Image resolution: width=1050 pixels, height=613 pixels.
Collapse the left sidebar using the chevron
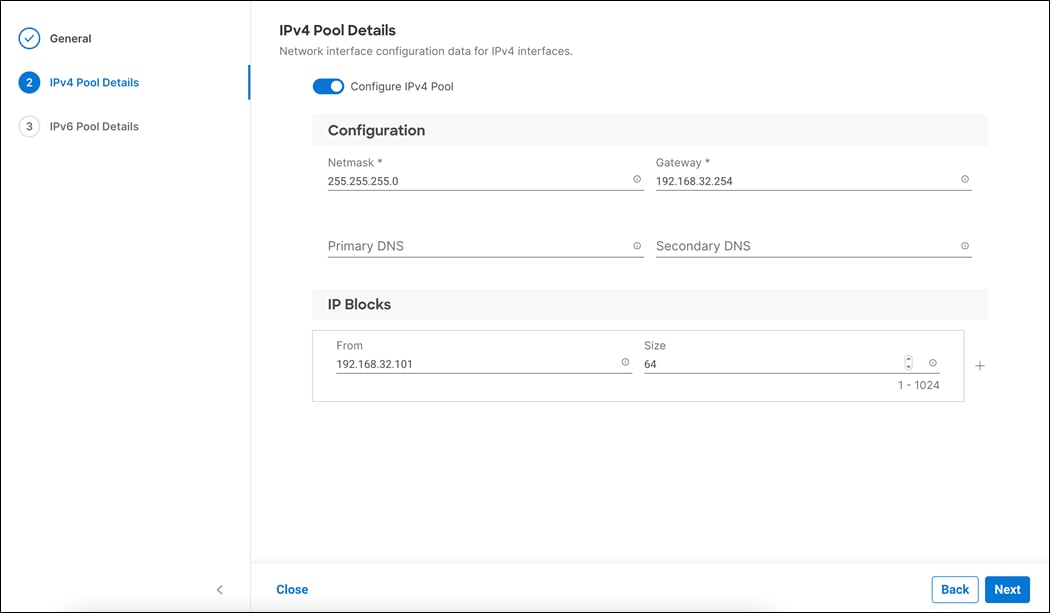click(x=219, y=590)
